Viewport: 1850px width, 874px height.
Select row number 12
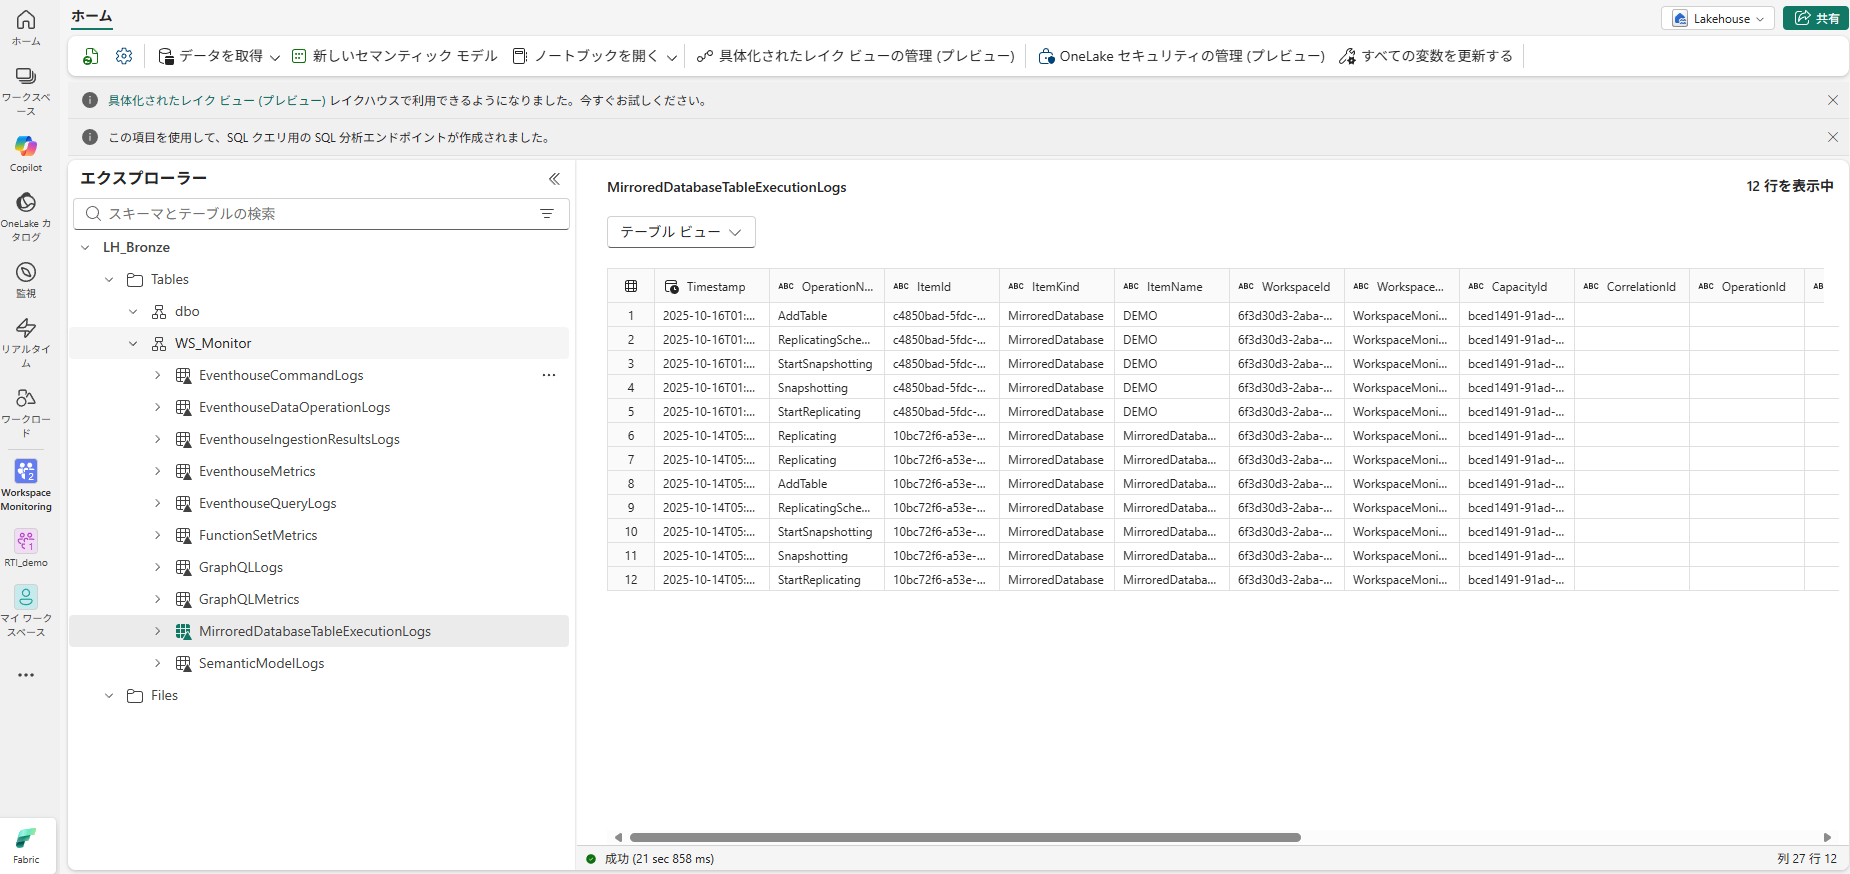[631, 579]
